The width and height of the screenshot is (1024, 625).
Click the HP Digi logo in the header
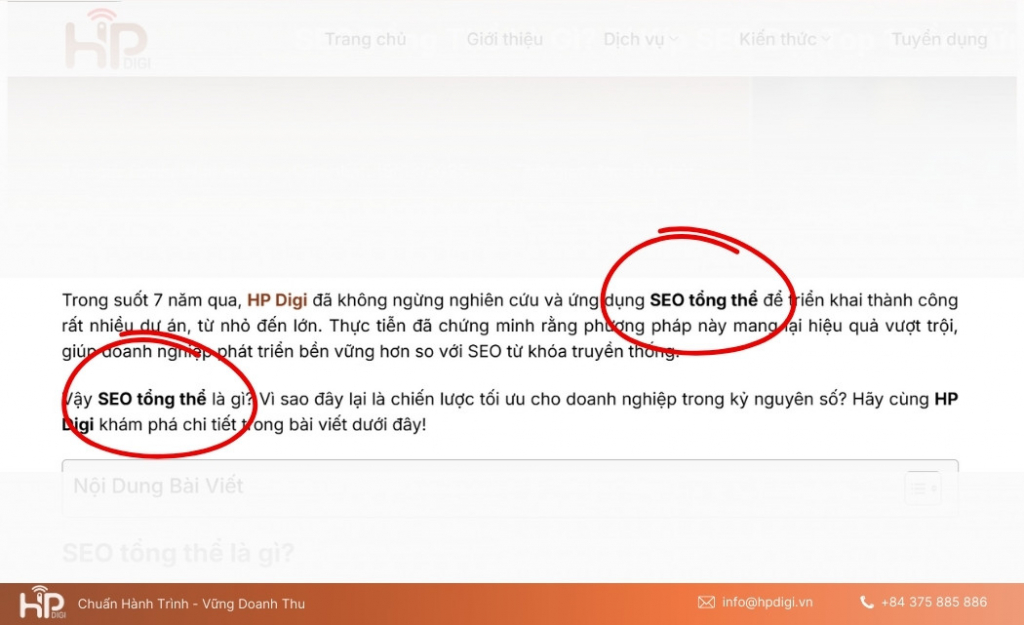point(108,39)
